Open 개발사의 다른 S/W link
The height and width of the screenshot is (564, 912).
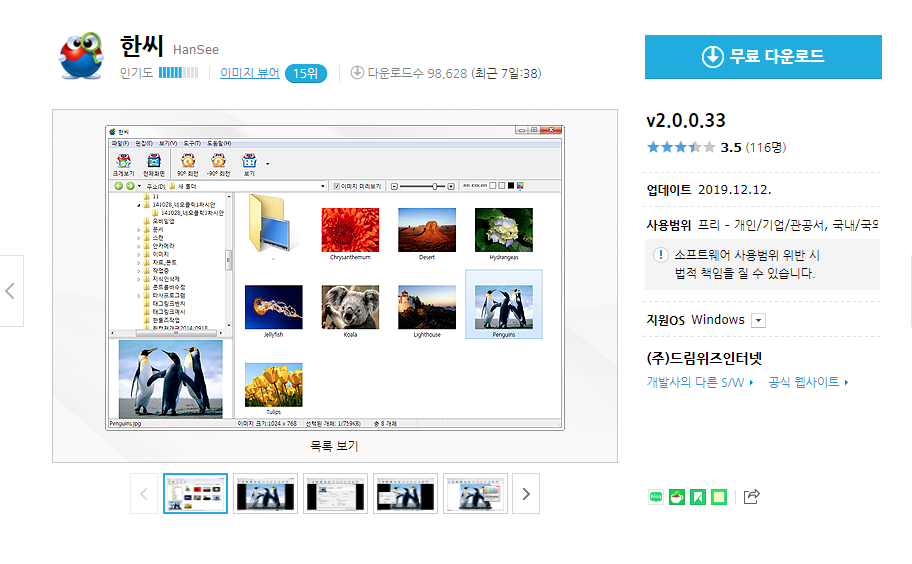700,382
